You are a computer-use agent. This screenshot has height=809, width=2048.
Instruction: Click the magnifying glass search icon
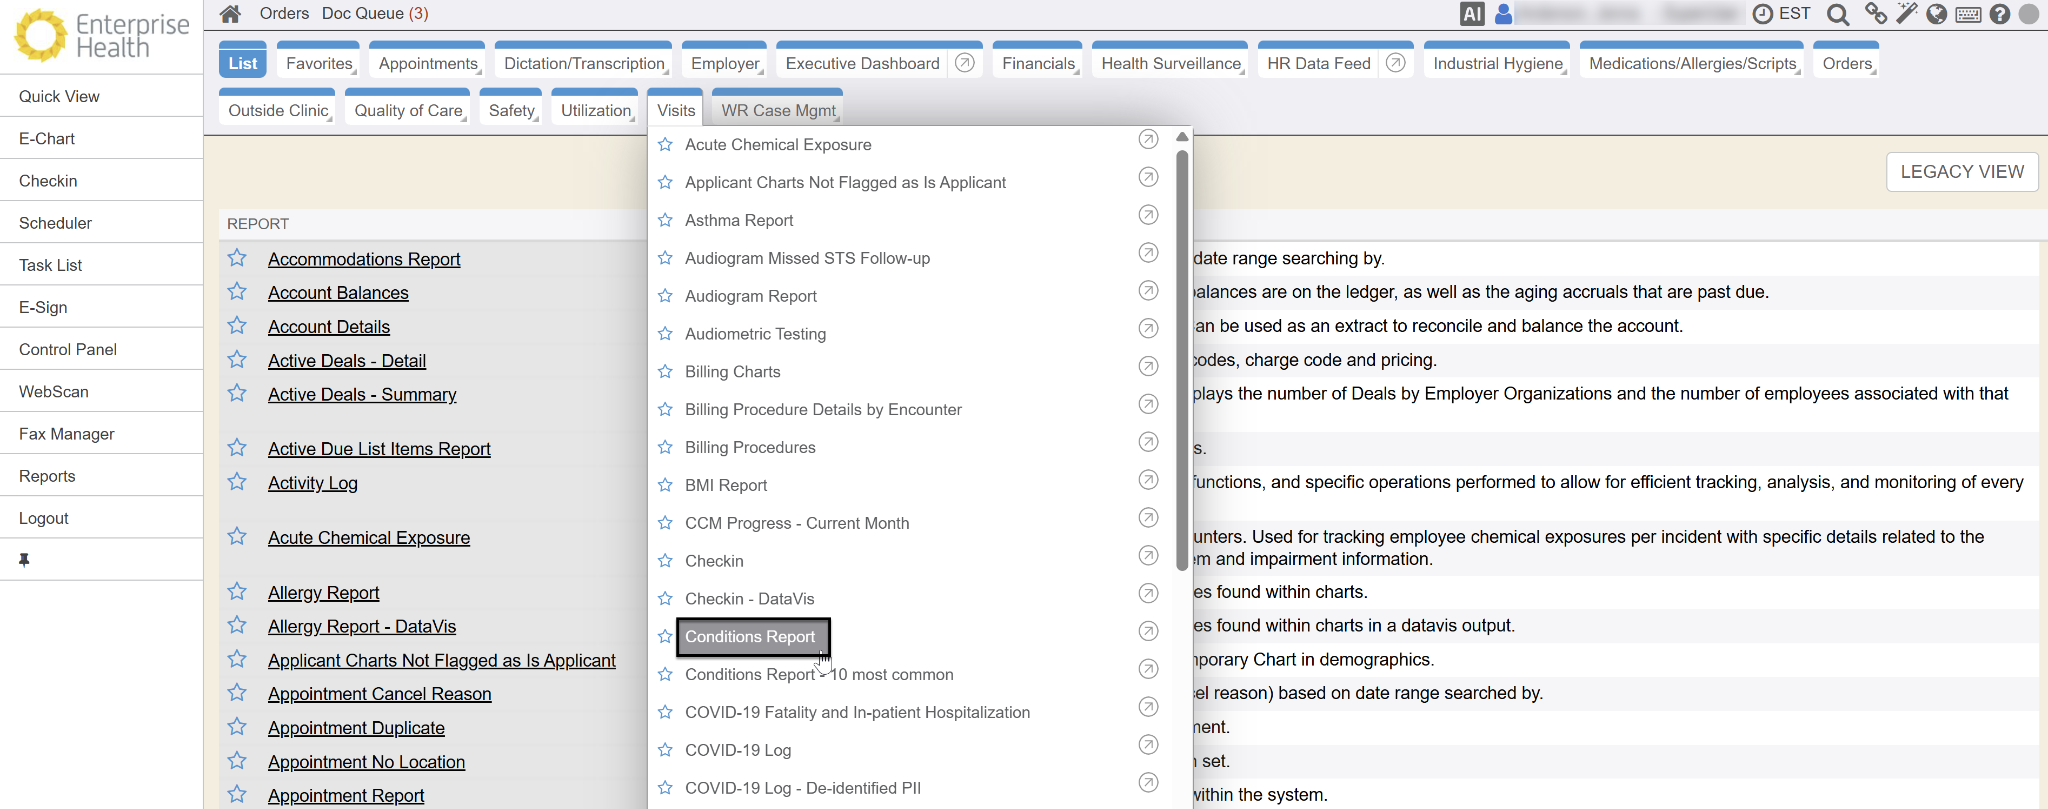point(1837,14)
